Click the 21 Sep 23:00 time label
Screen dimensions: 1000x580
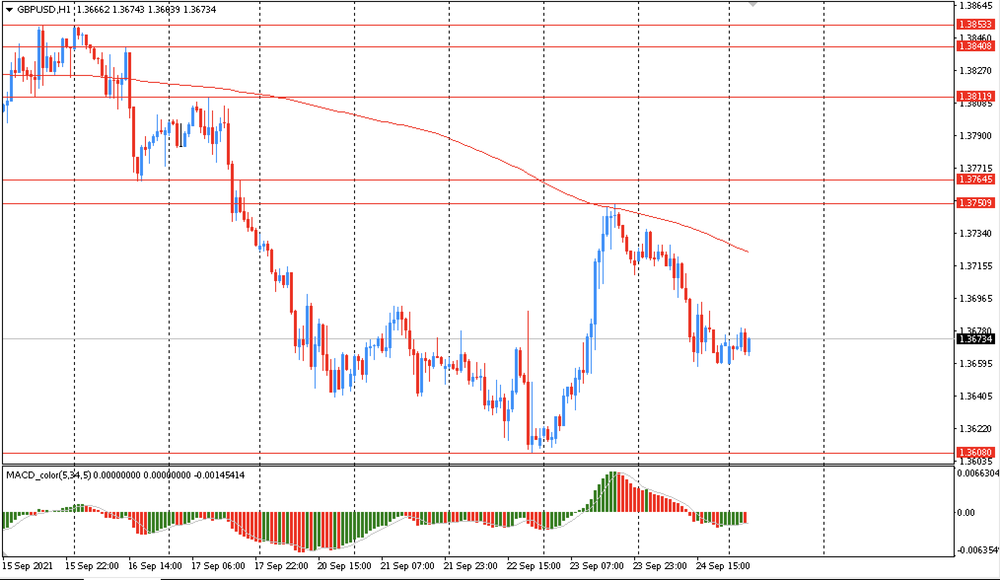click(x=471, y=566)
